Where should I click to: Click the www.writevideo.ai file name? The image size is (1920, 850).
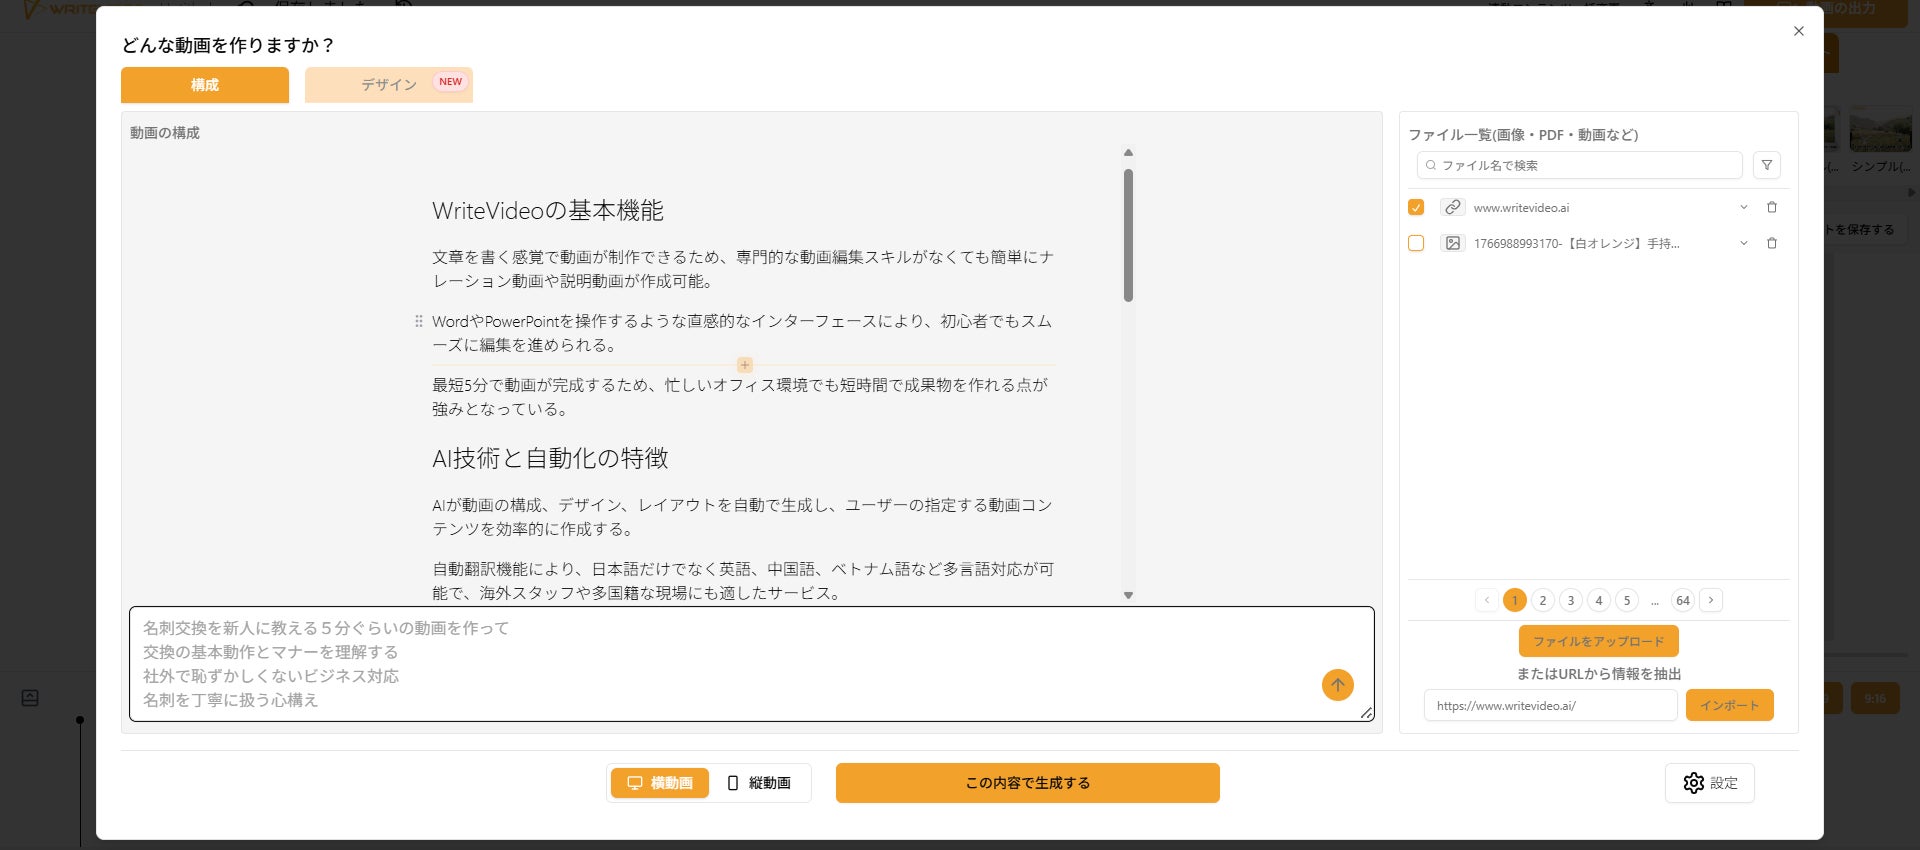pyautogui.click(x=1521, y=208)
